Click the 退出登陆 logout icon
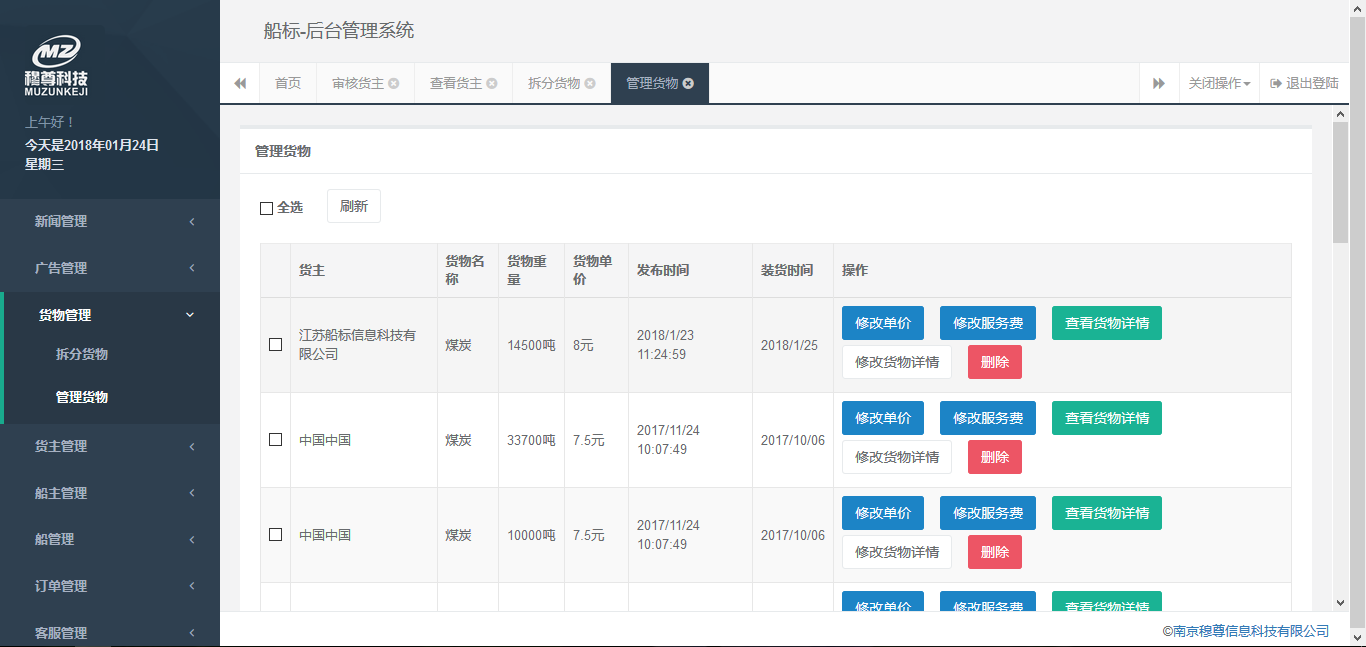Viewport: 1366px width, 647px height. coord(1276,84)
